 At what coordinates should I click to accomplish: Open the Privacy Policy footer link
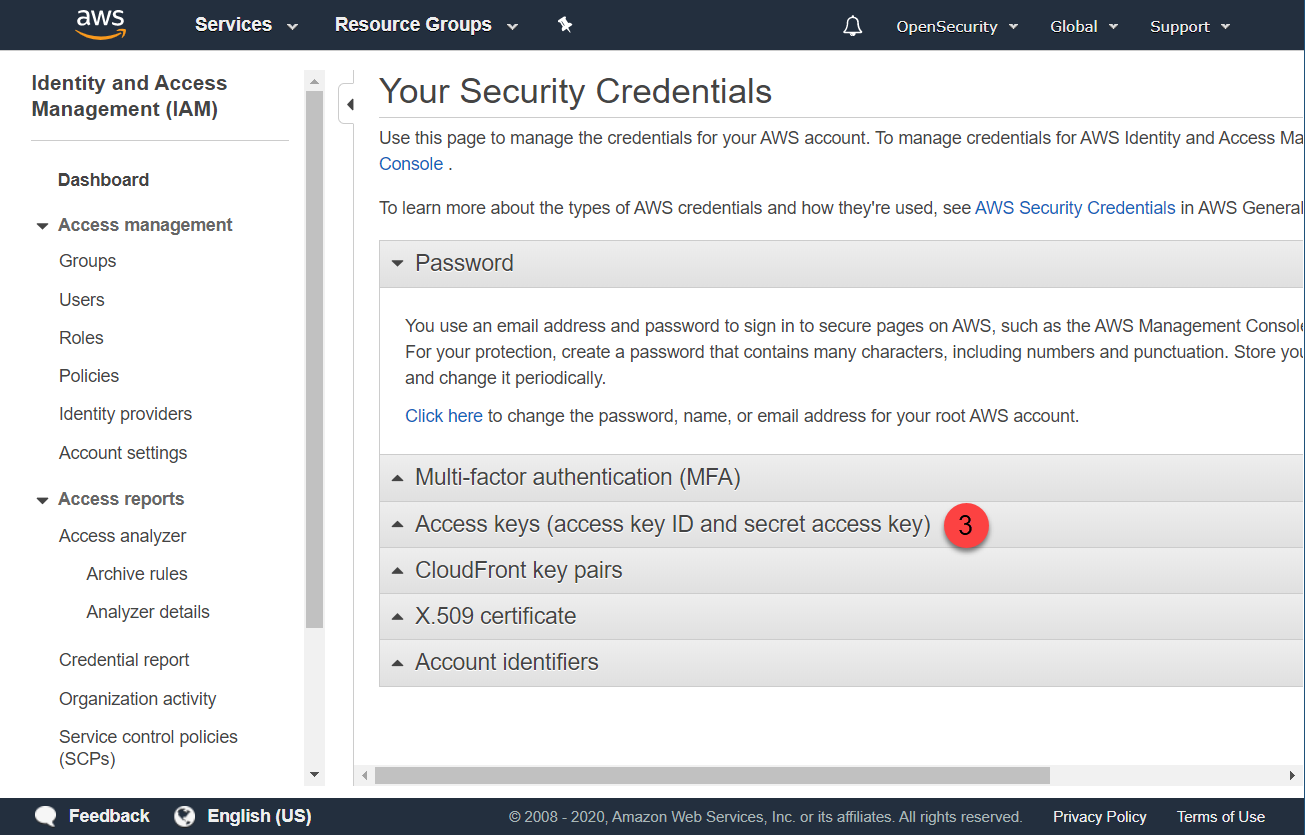tap(1099, 817)
